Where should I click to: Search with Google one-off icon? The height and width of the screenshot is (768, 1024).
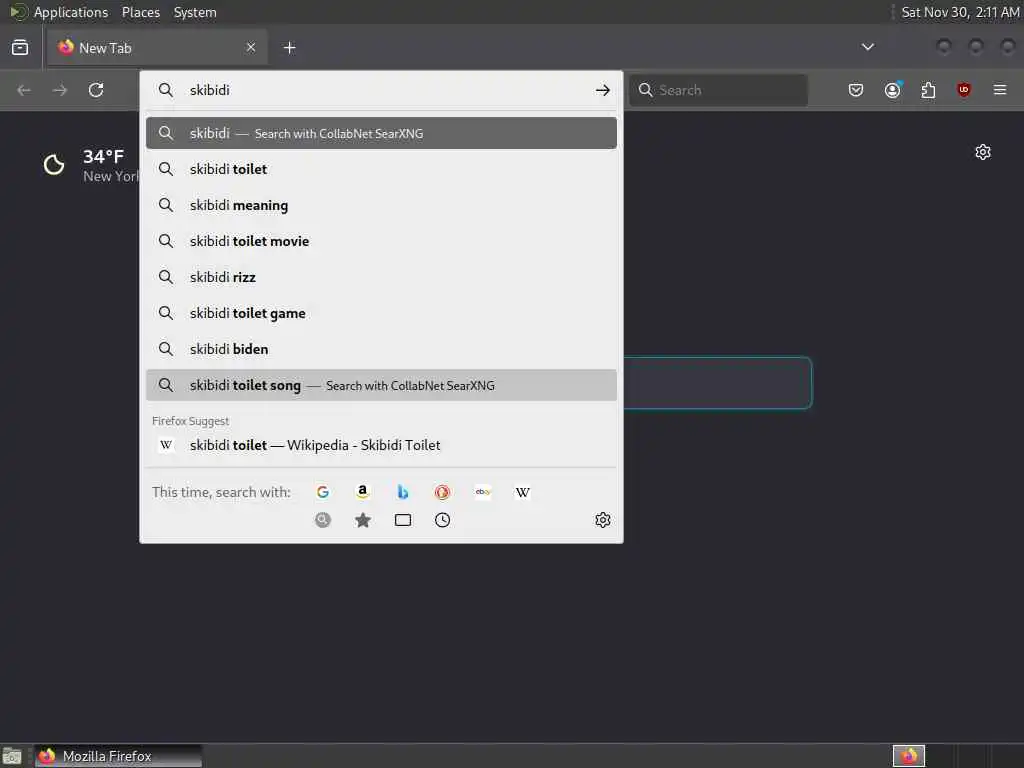tap(323, 492)
